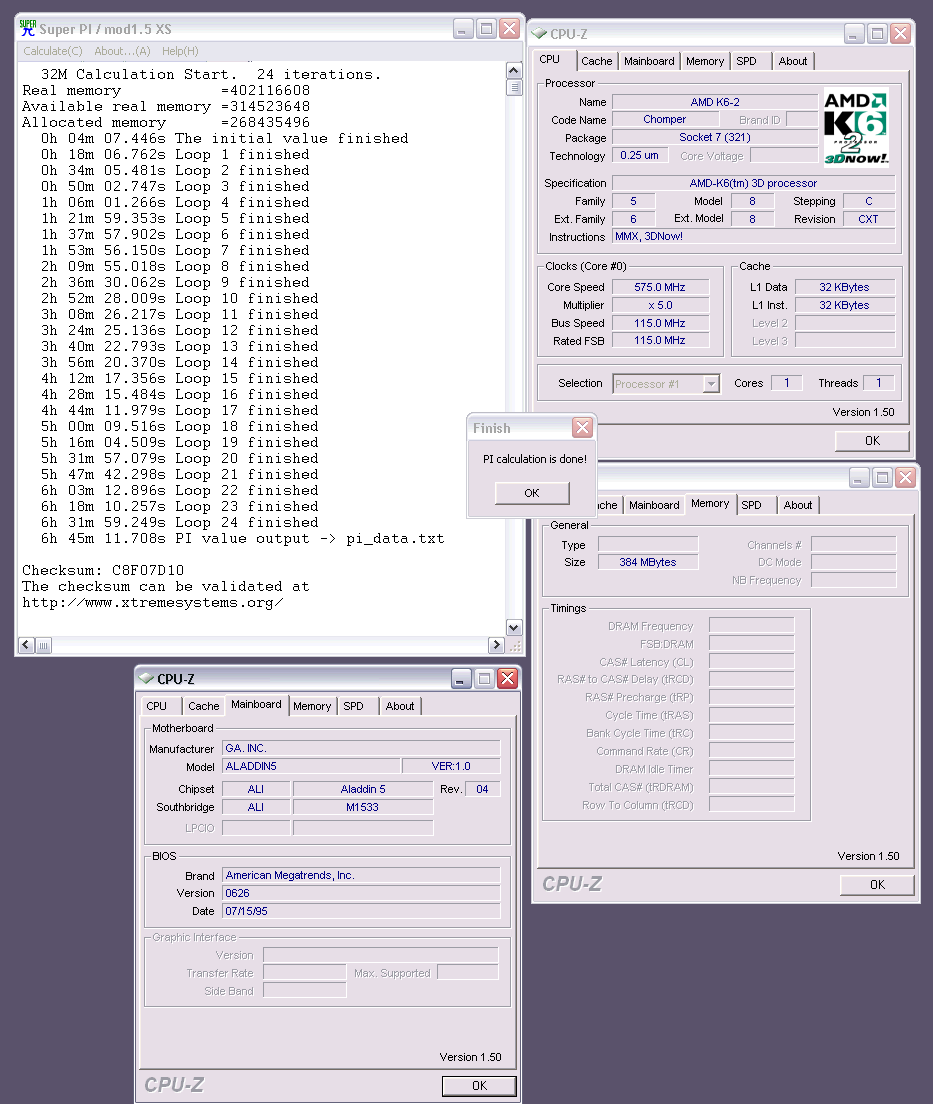Click the 32M Calculation Start line
This screenshot has width=933, height=1104.
point(211,75)
